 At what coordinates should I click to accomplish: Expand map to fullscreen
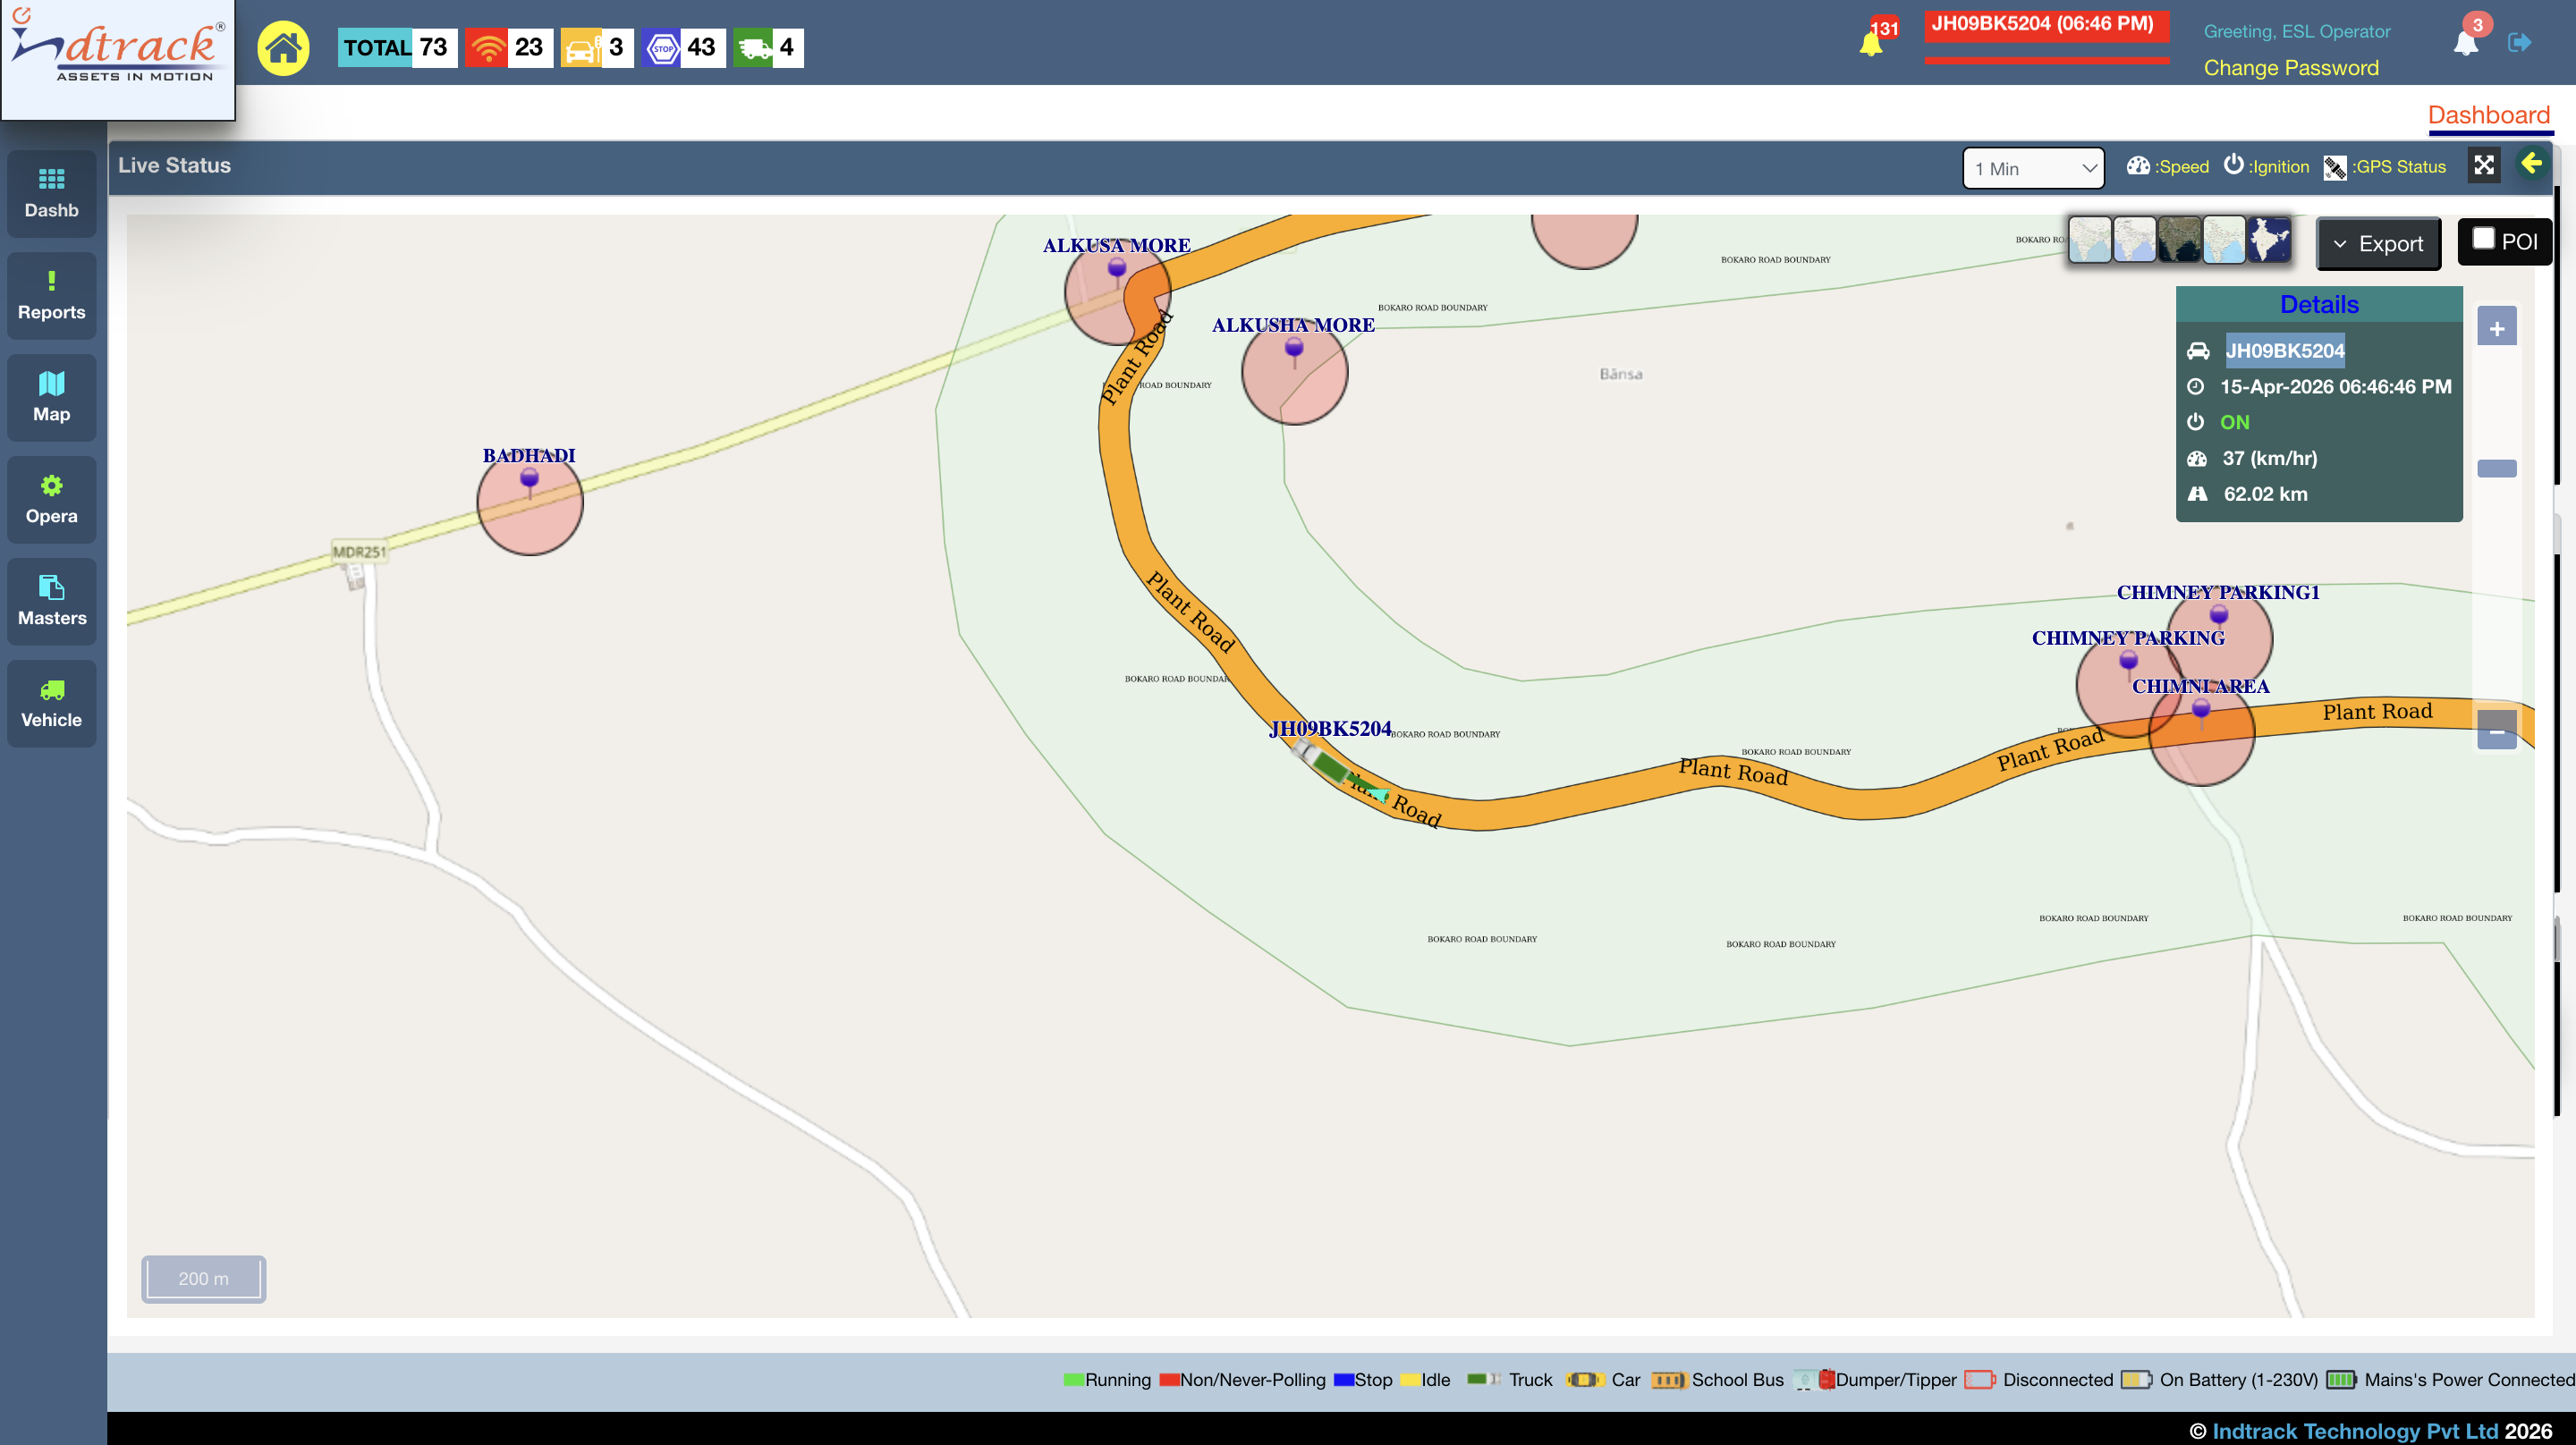coord(2484,166)
